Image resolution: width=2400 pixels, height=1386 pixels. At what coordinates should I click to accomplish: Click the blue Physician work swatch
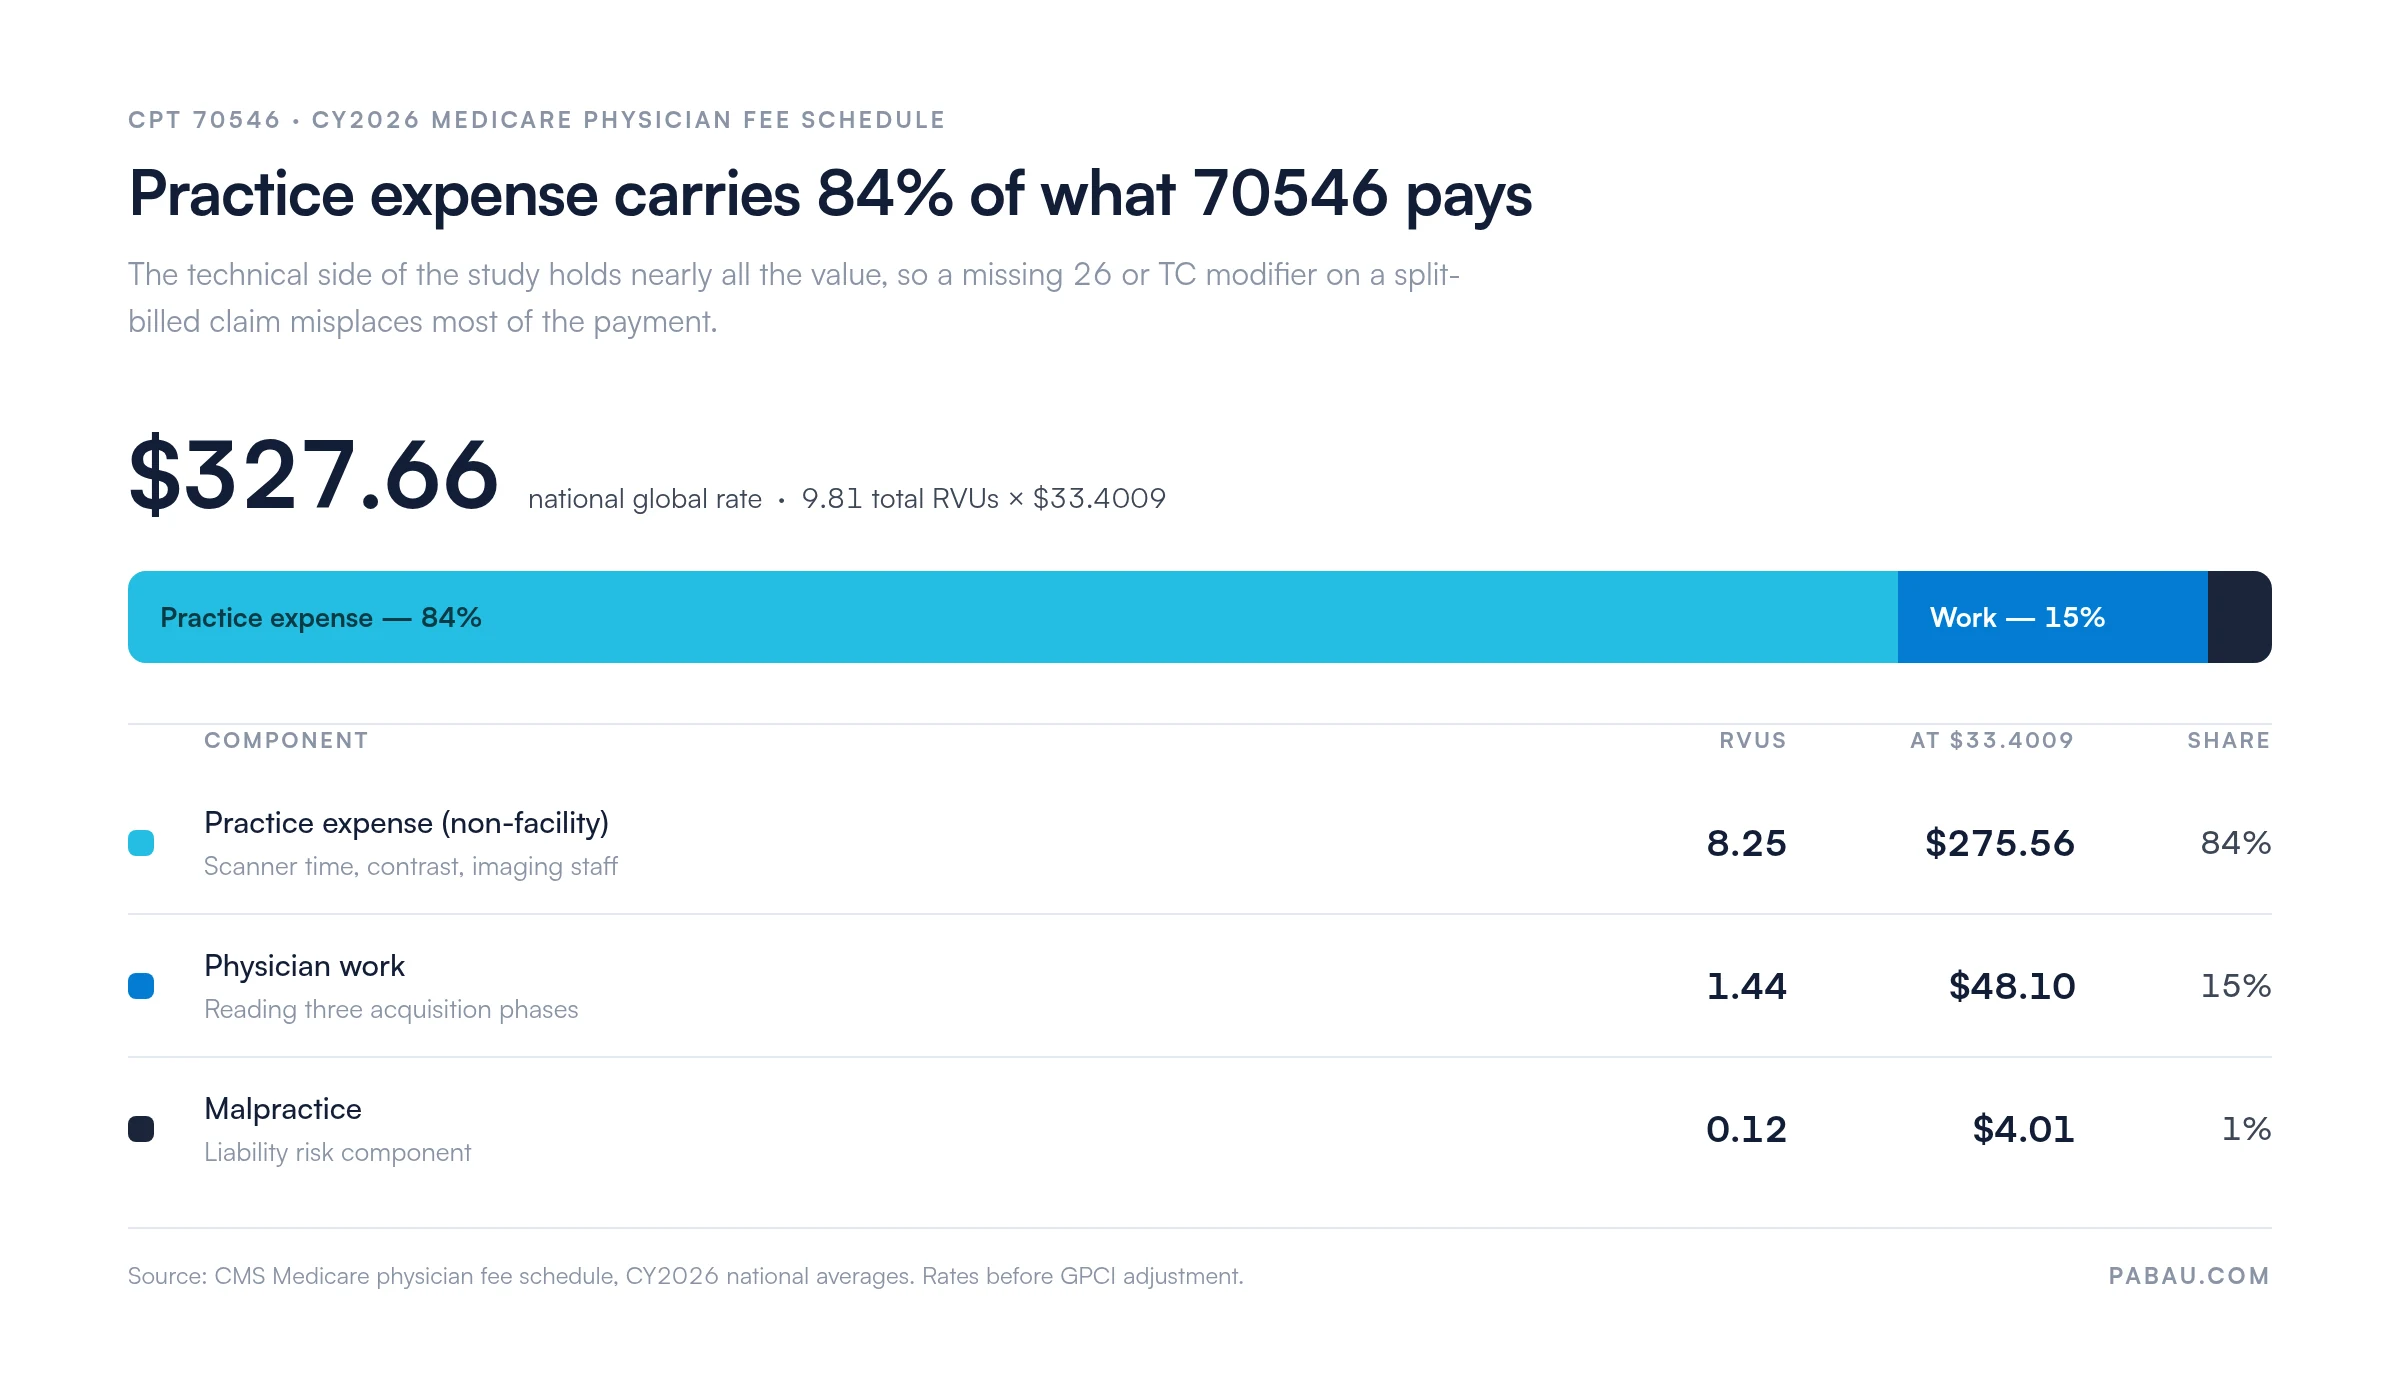(141, 986)
